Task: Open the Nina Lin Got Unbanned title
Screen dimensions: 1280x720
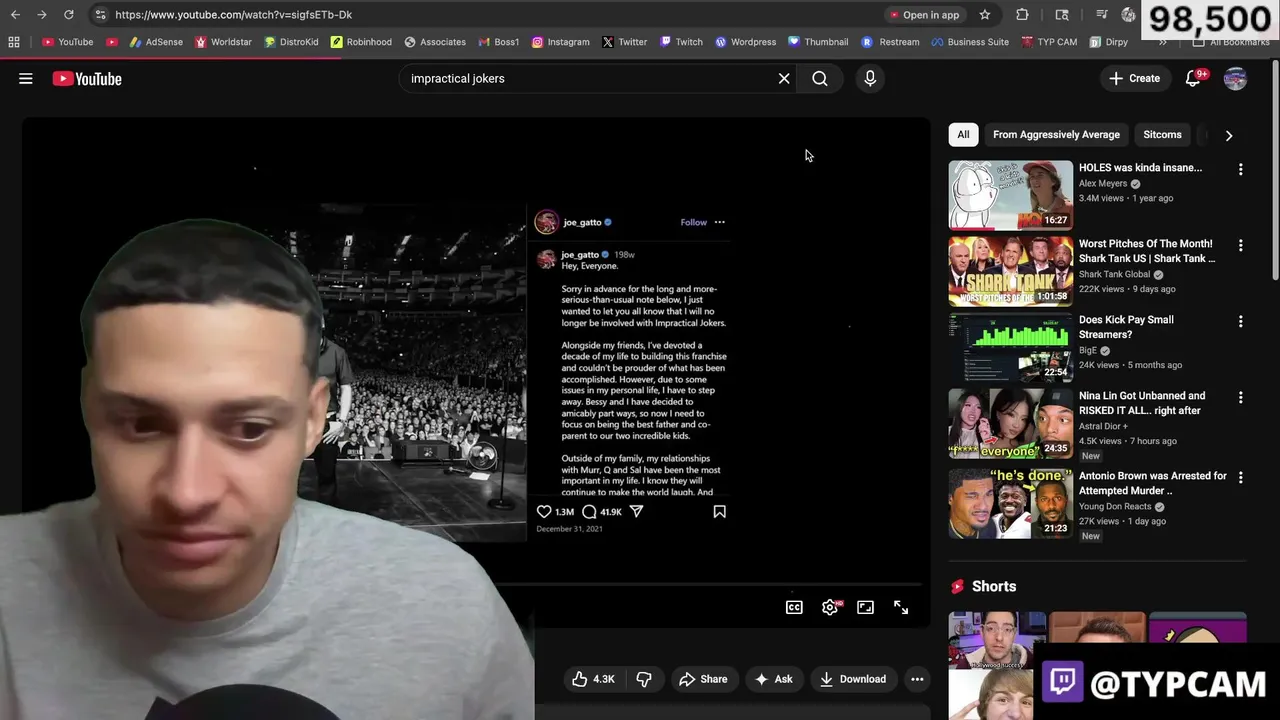Action: (1142, 403)
